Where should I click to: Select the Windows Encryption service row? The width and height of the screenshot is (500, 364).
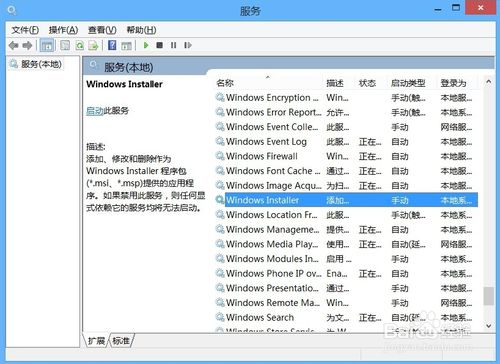pyautogui.click(x=346, y=98)
